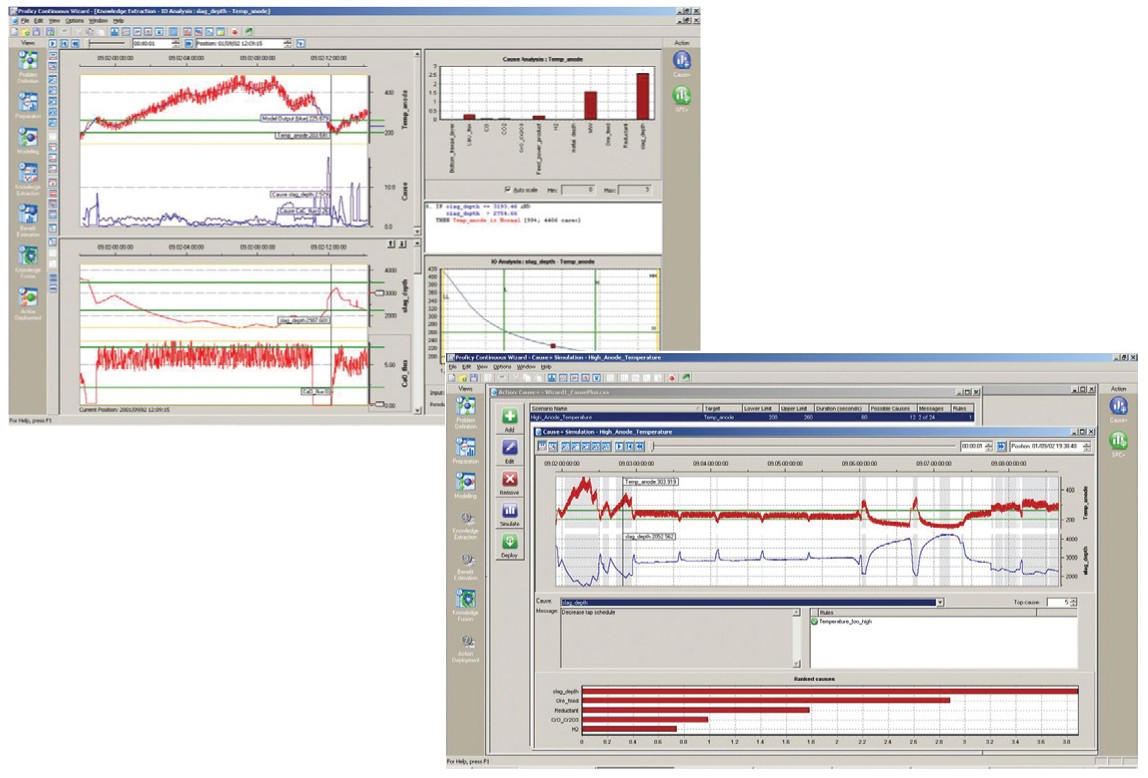The width and height of the screenshot is (1148, 778).
Task: Launch SPC+ action in Simulation window
Action: pos(1118,444)
